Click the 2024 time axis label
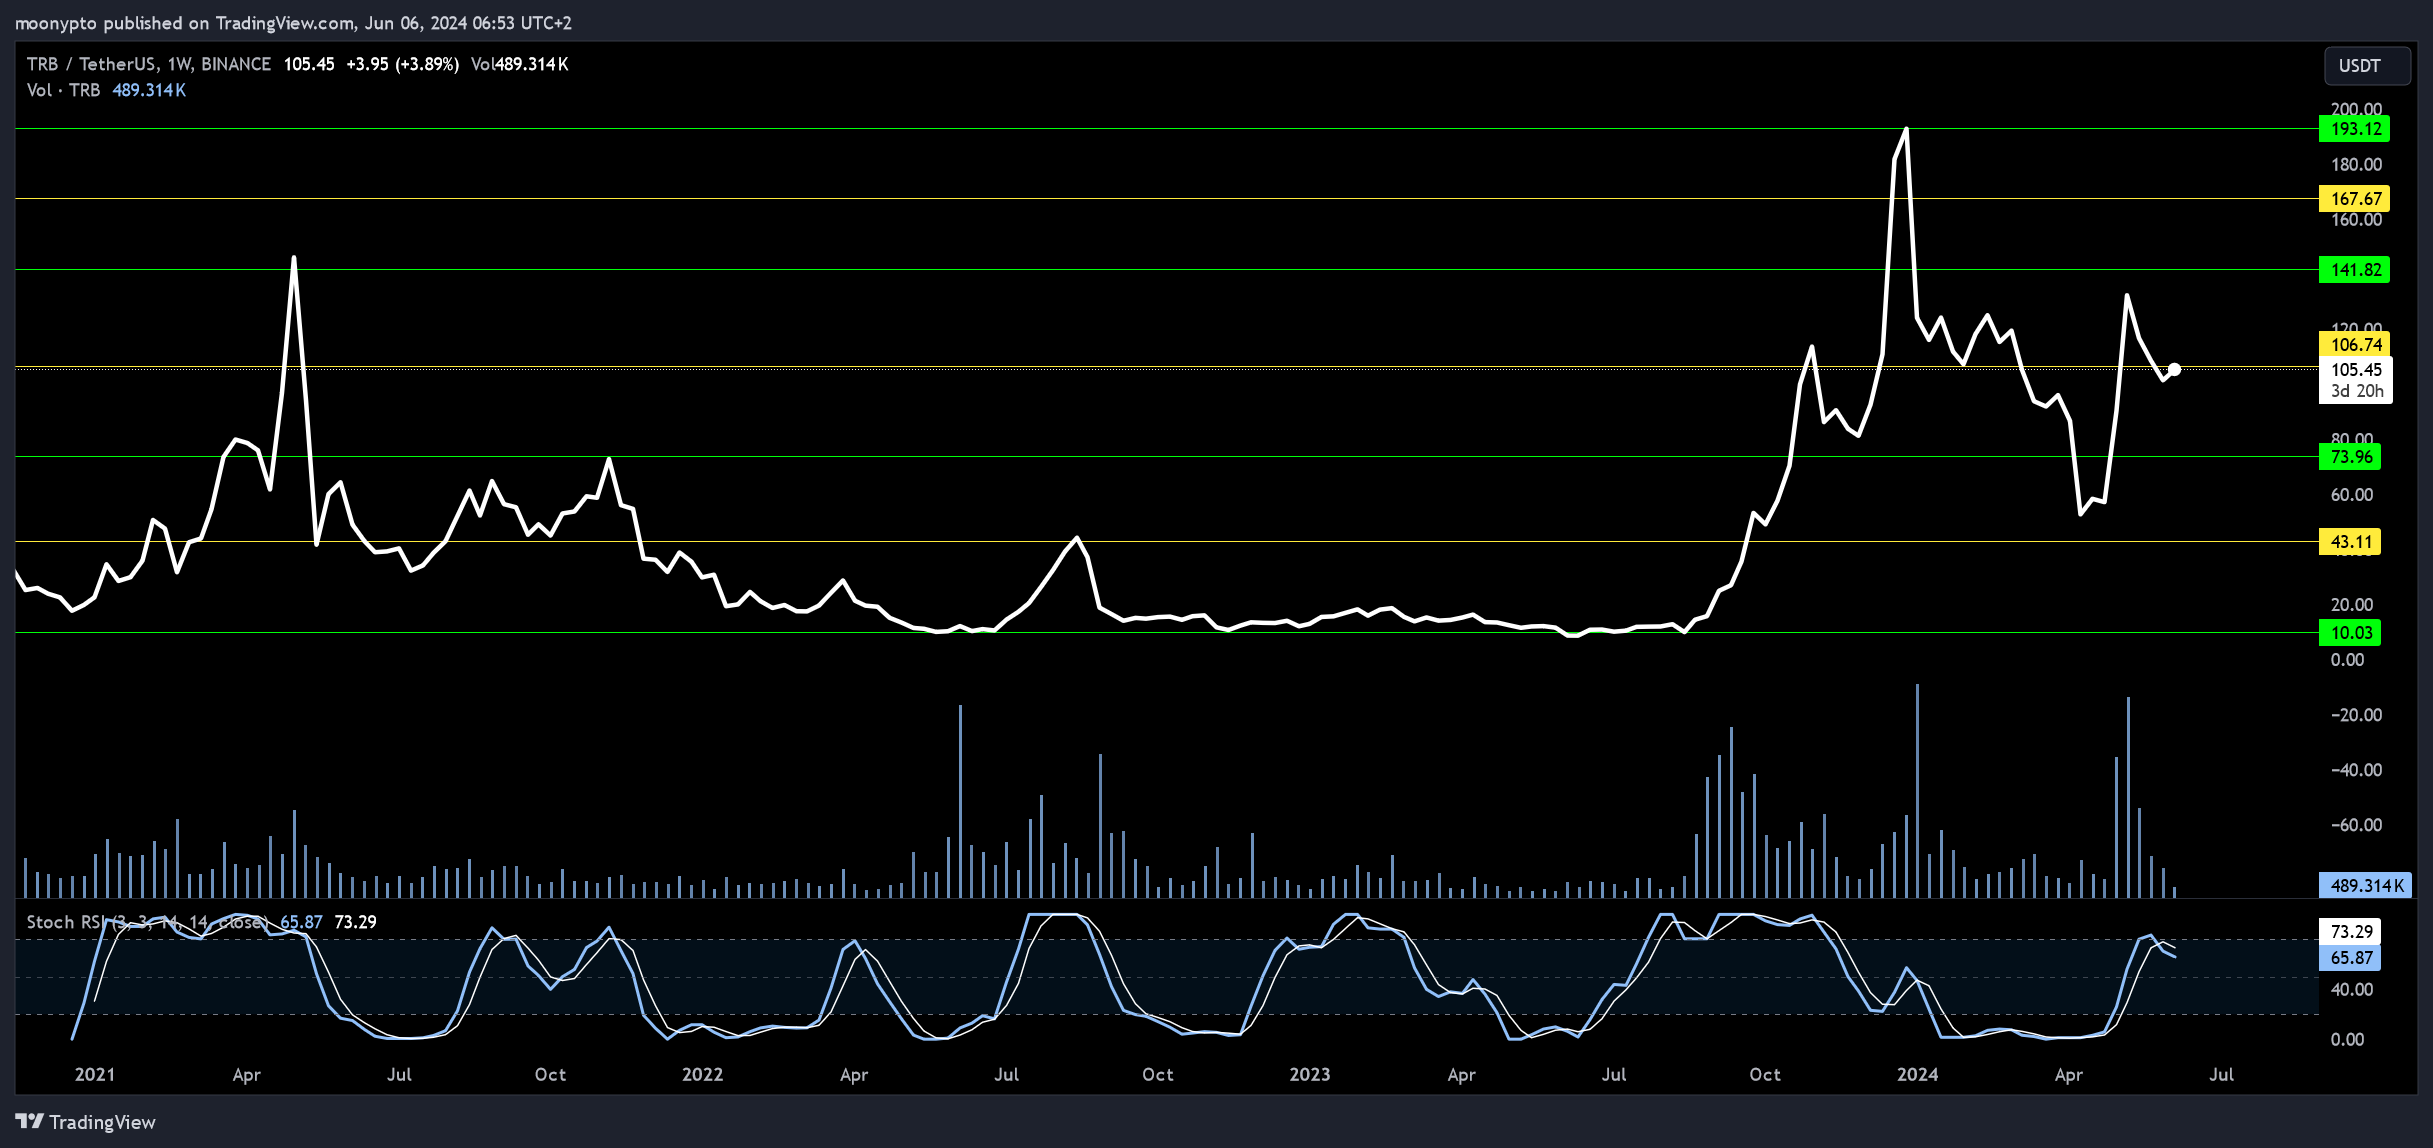Image resolution: width=2433 pixels, height=1148 pixels. [x=1918, y=1075]
